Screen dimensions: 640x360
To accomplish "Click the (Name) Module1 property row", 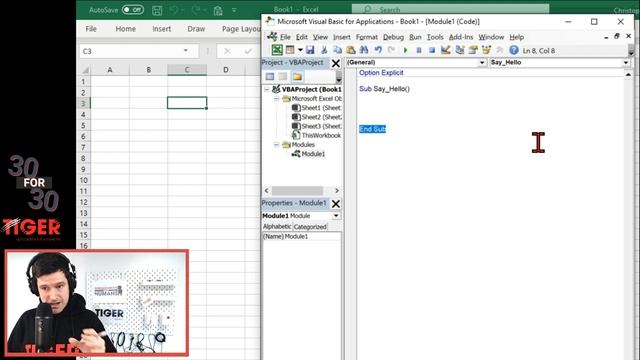I will coord(301,236).
